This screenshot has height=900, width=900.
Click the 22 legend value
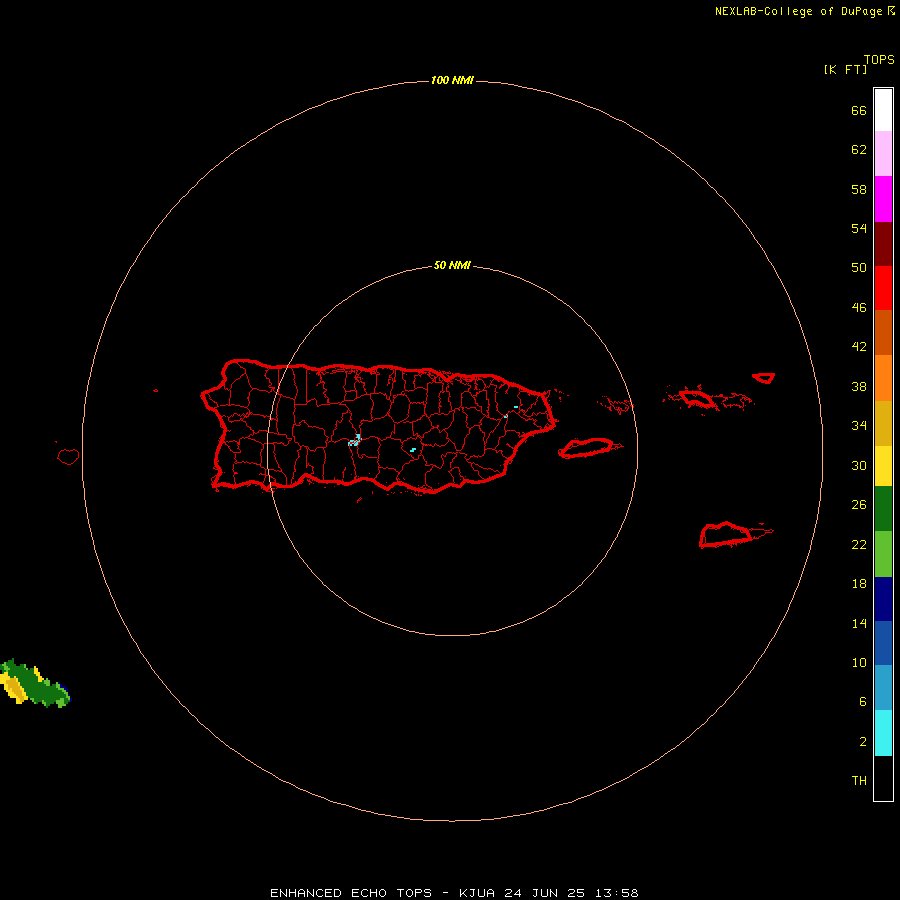(x=859, y=545)
